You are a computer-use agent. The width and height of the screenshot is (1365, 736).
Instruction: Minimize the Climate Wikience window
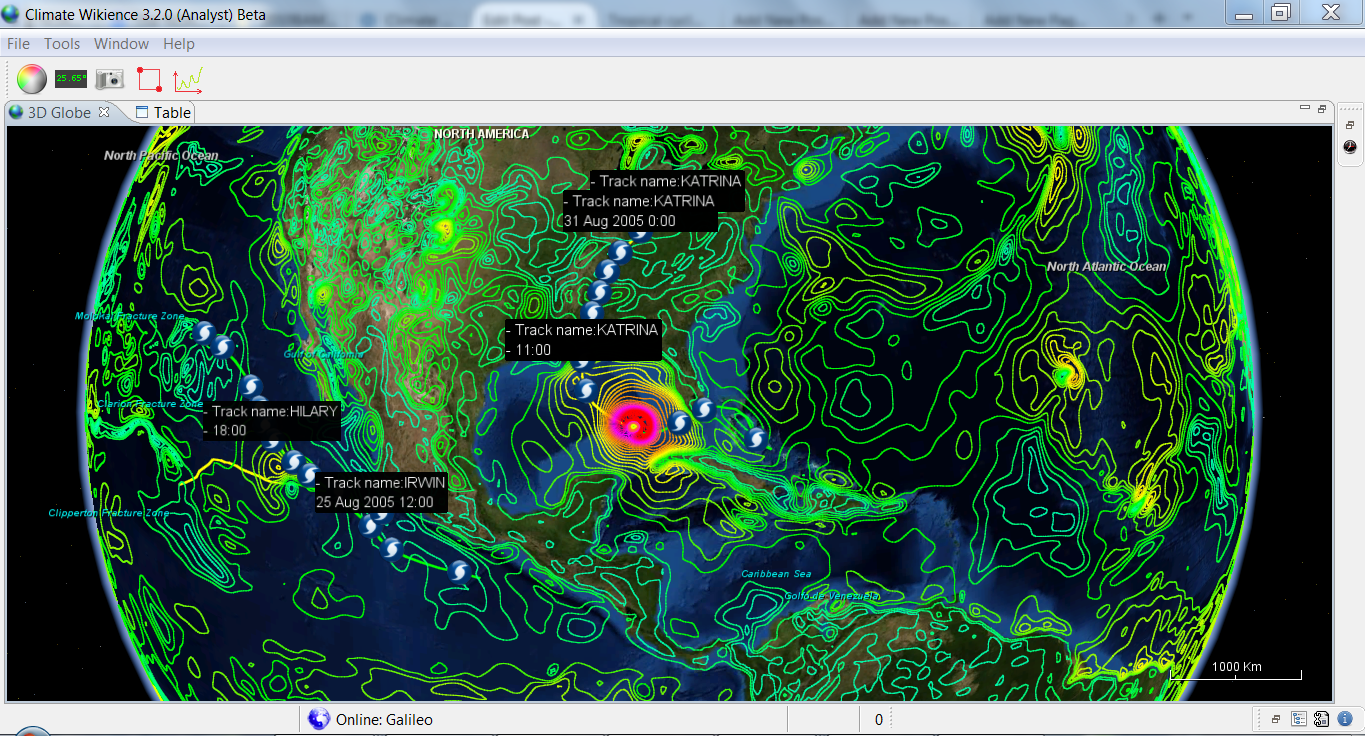[1244, 13]
